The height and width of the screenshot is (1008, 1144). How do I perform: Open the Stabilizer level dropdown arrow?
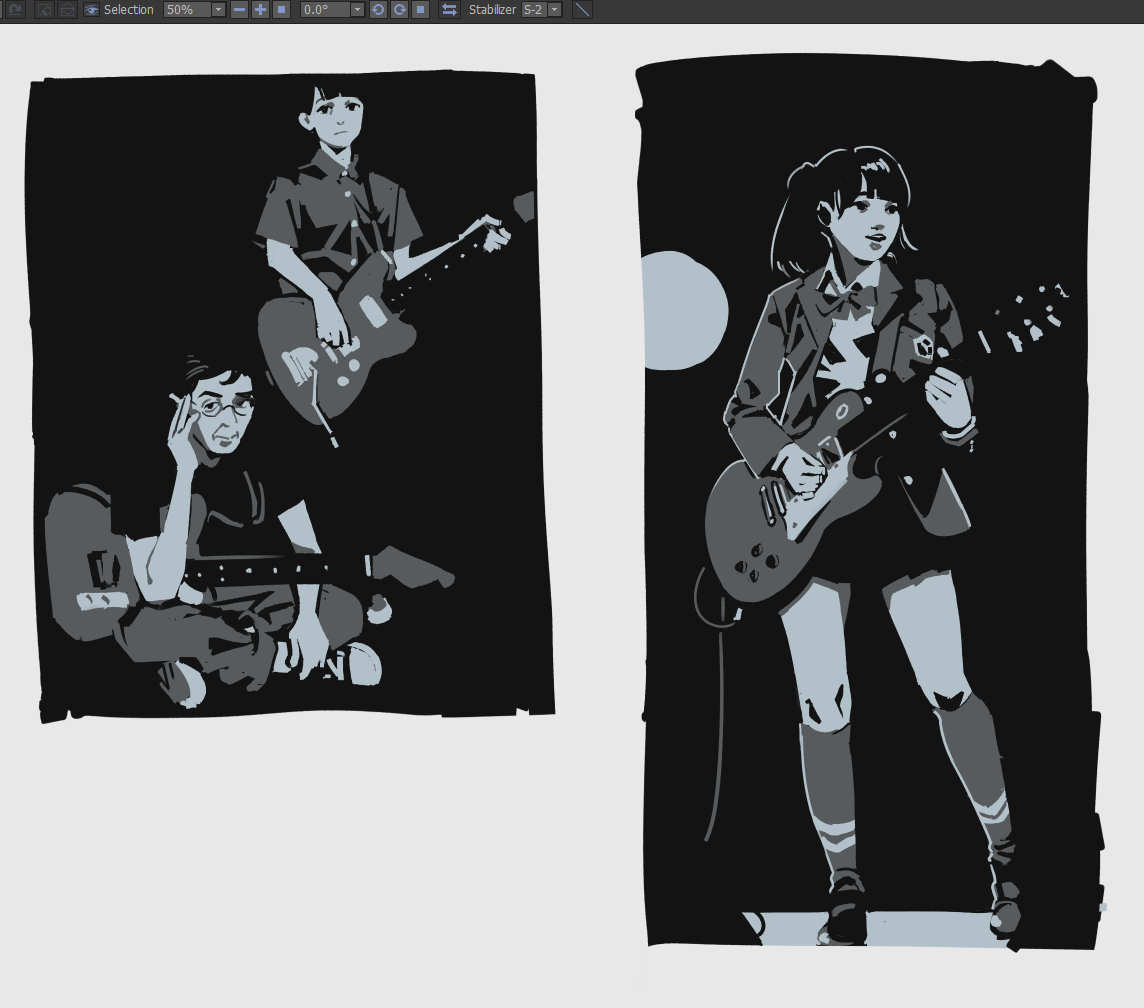[554, 9]
